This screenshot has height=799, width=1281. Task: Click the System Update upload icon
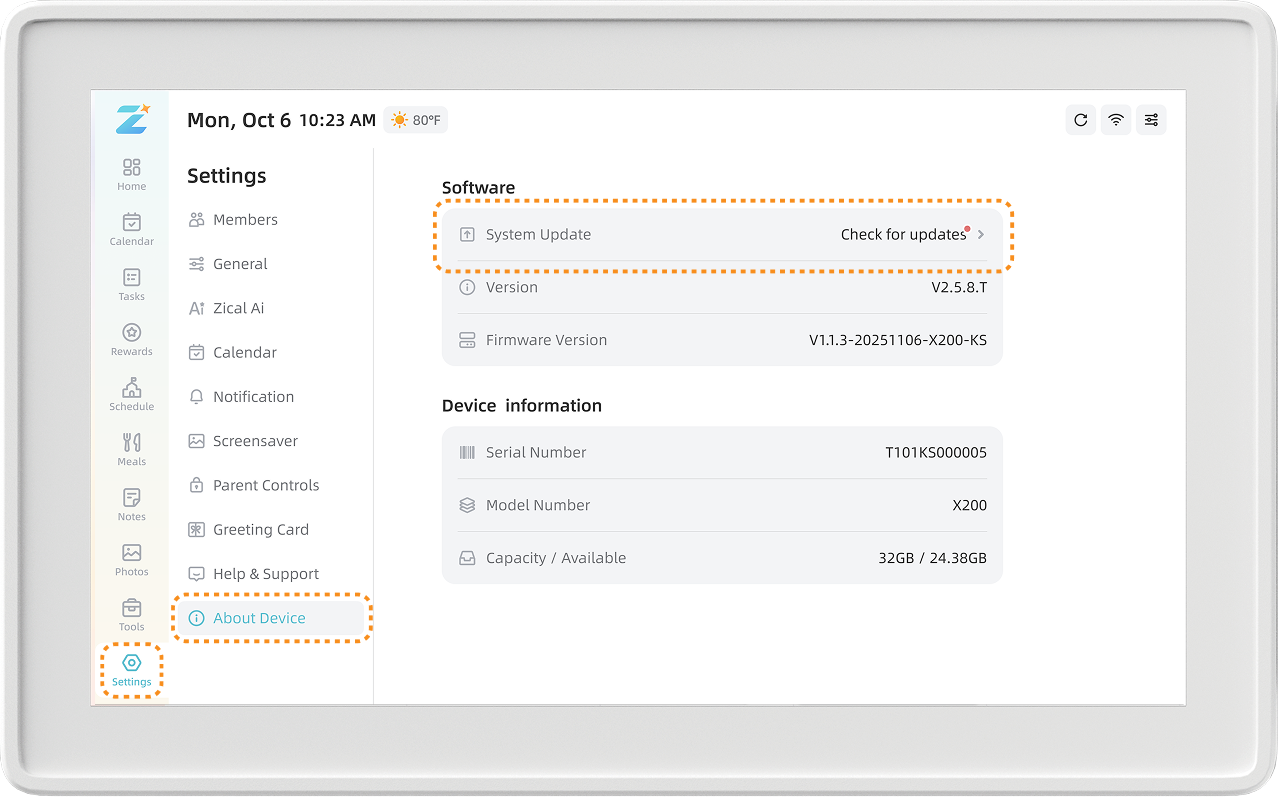point(467,235)
